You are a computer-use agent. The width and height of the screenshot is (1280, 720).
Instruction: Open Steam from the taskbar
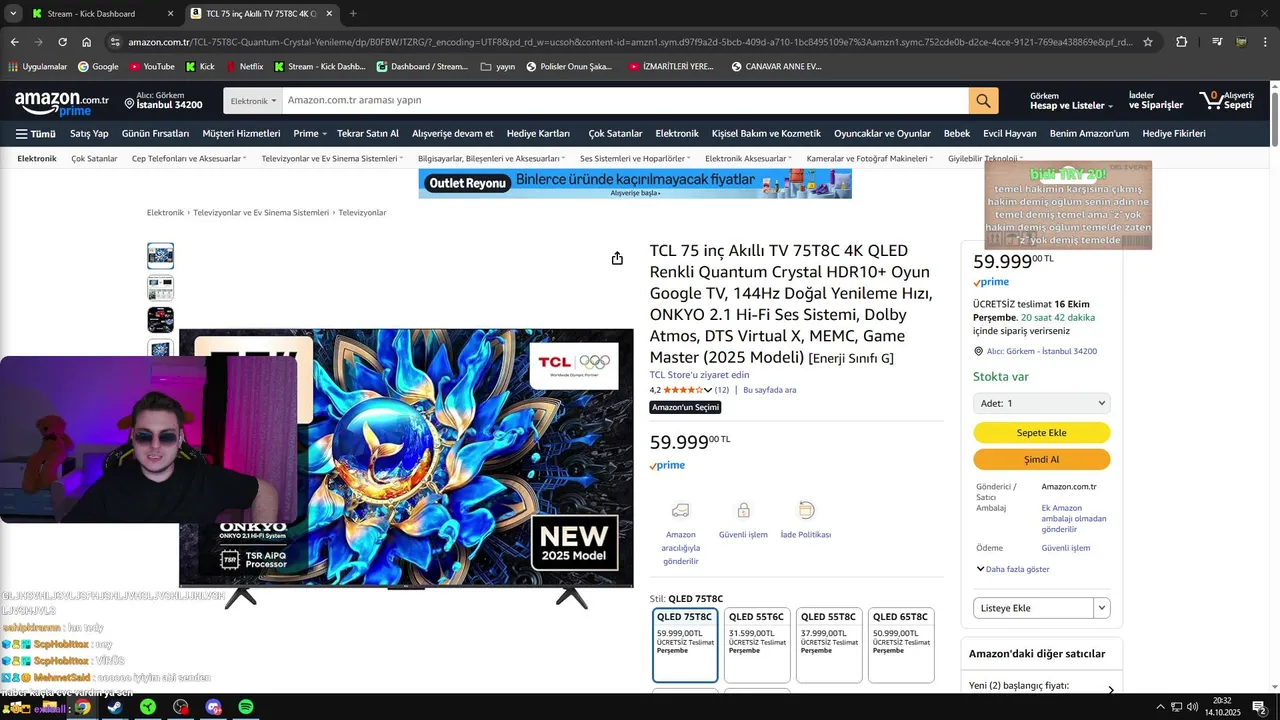pos(115,707)
